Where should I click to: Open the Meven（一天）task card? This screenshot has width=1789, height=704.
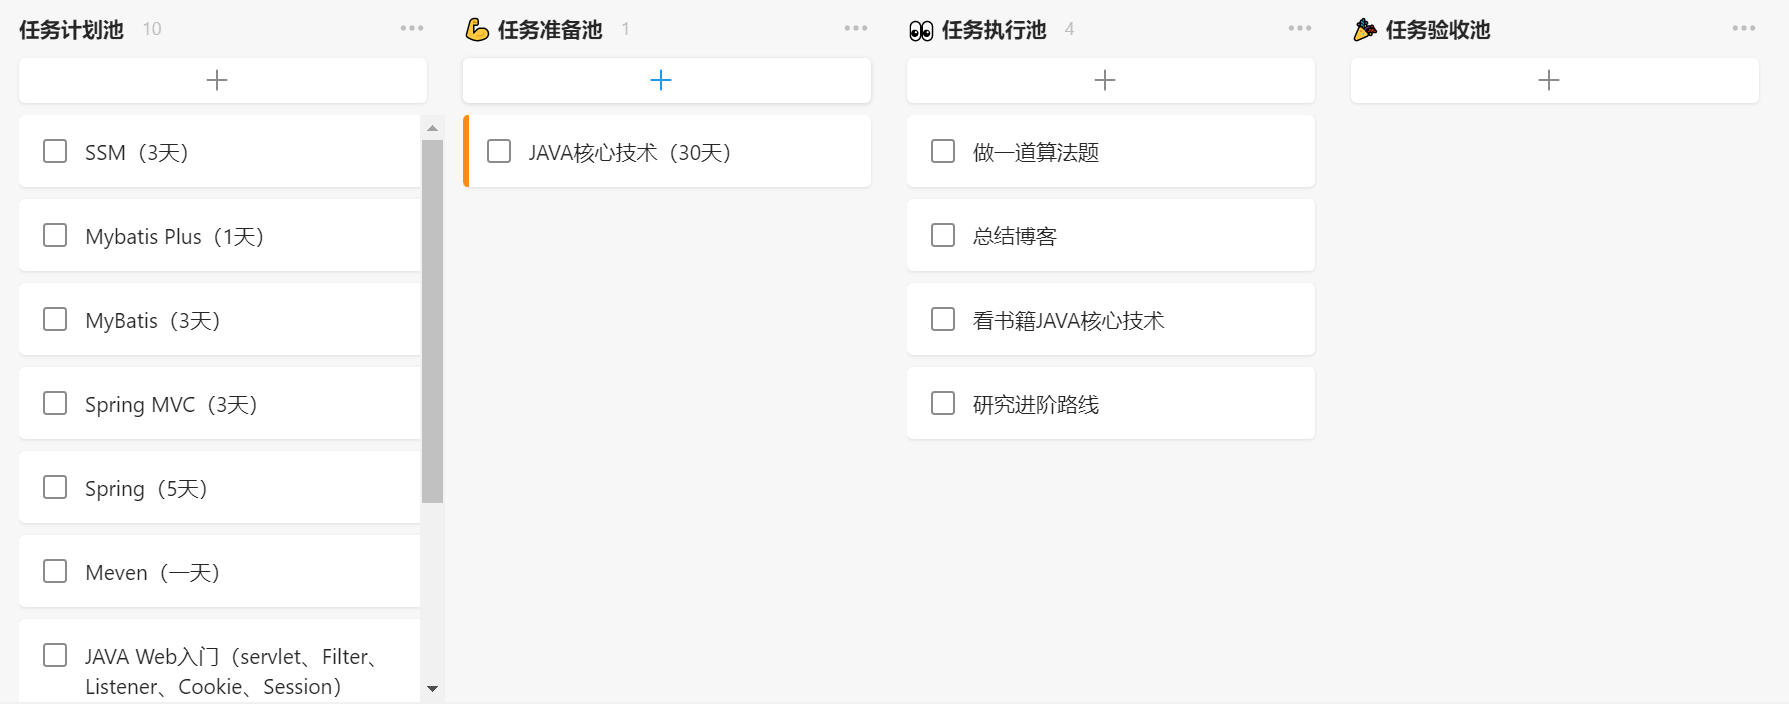[220, 571]
